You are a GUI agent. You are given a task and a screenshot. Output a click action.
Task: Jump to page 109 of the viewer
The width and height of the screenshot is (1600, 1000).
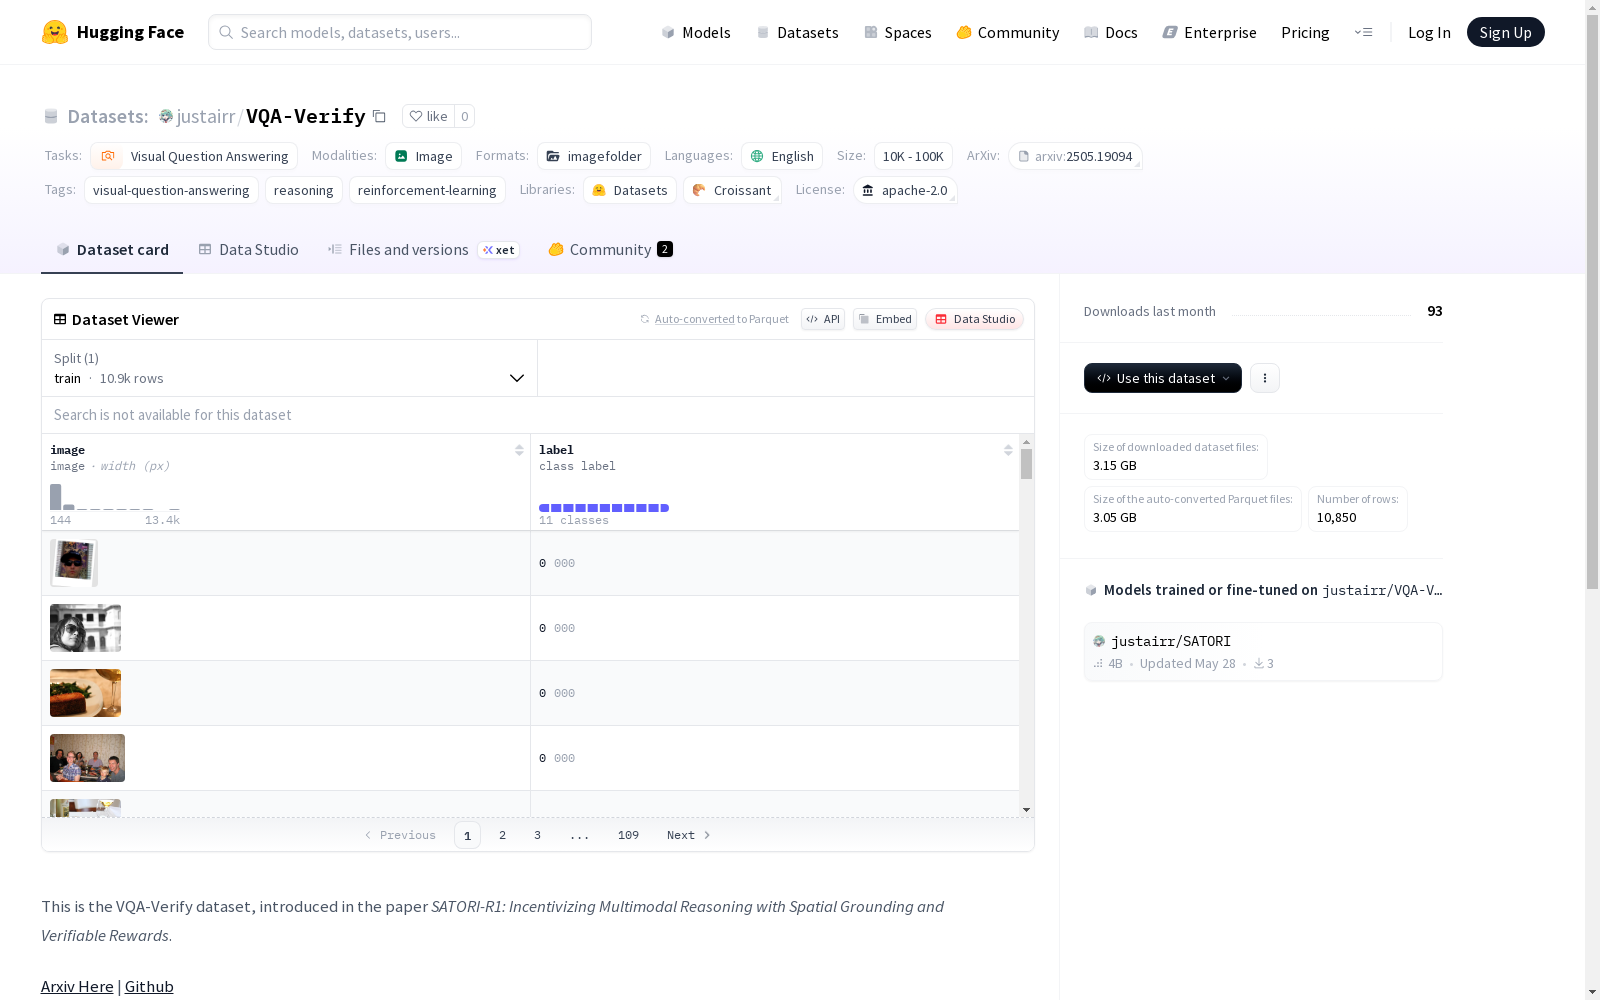click(x=628, y=835)
